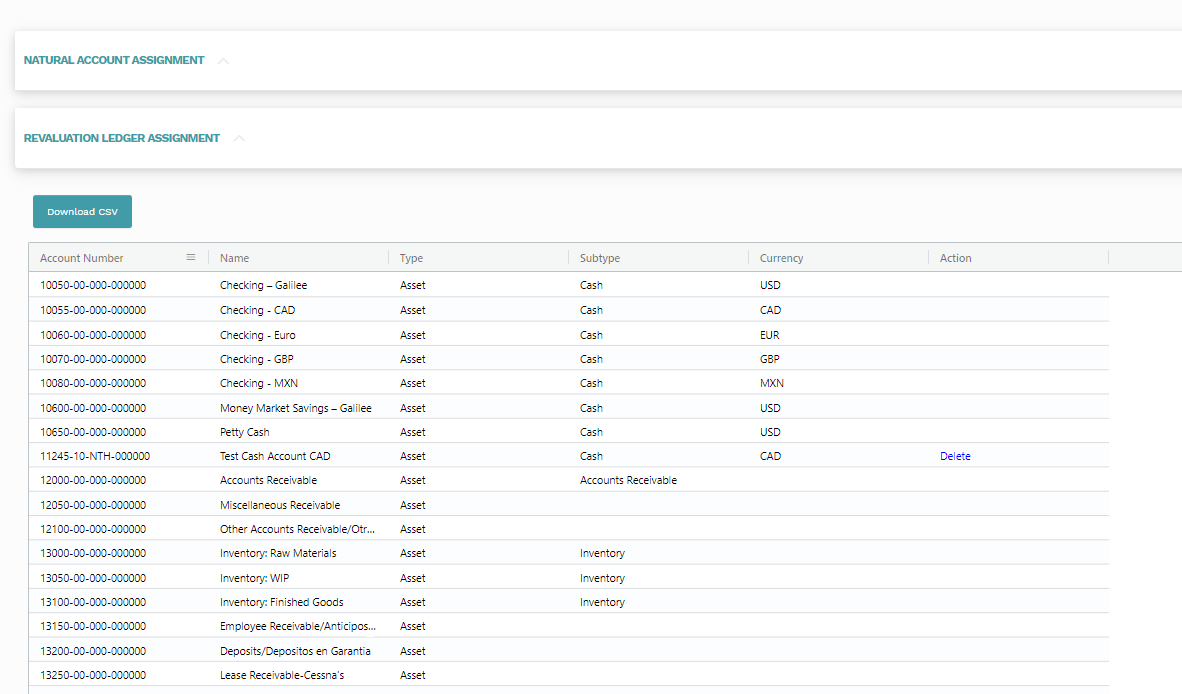The image size is (1182, 694).
Task: Click the Accounts Receivable subtype cell
Action: point(628,480)
